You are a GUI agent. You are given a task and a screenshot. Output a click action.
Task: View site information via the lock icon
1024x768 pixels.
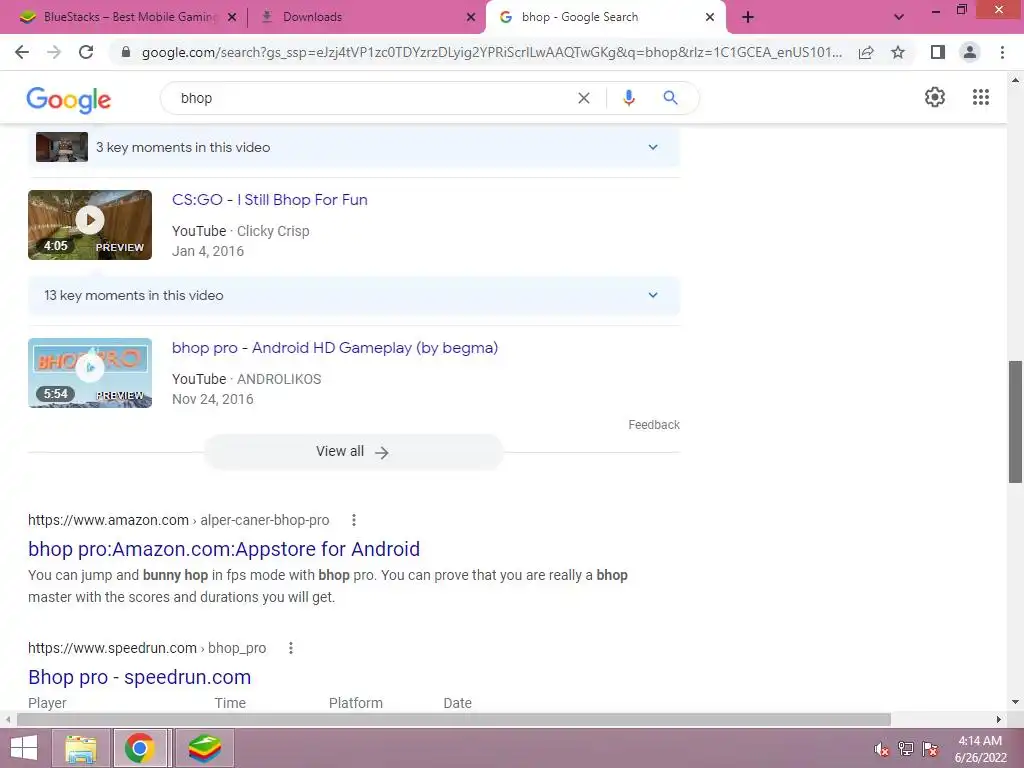click(126, 52)
